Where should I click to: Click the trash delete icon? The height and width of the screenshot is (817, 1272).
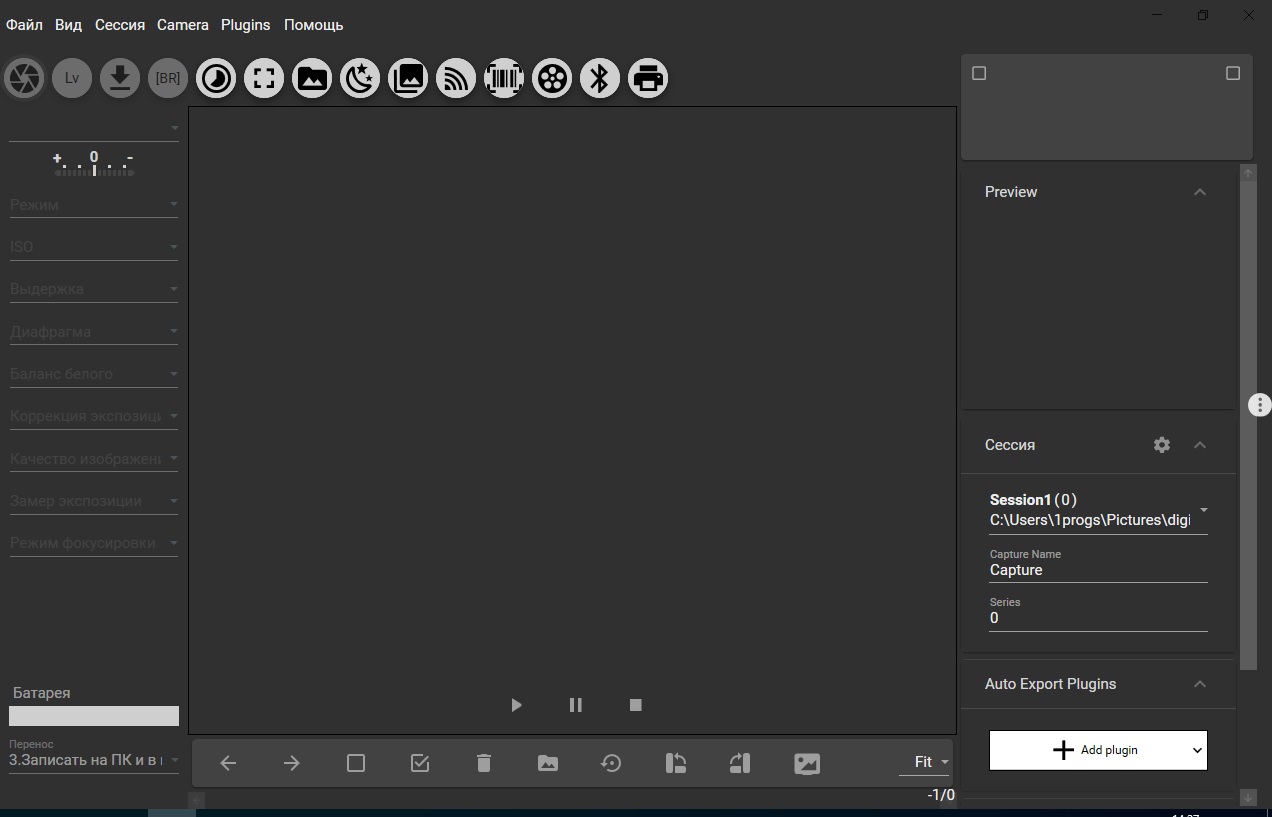coord(484,763)
